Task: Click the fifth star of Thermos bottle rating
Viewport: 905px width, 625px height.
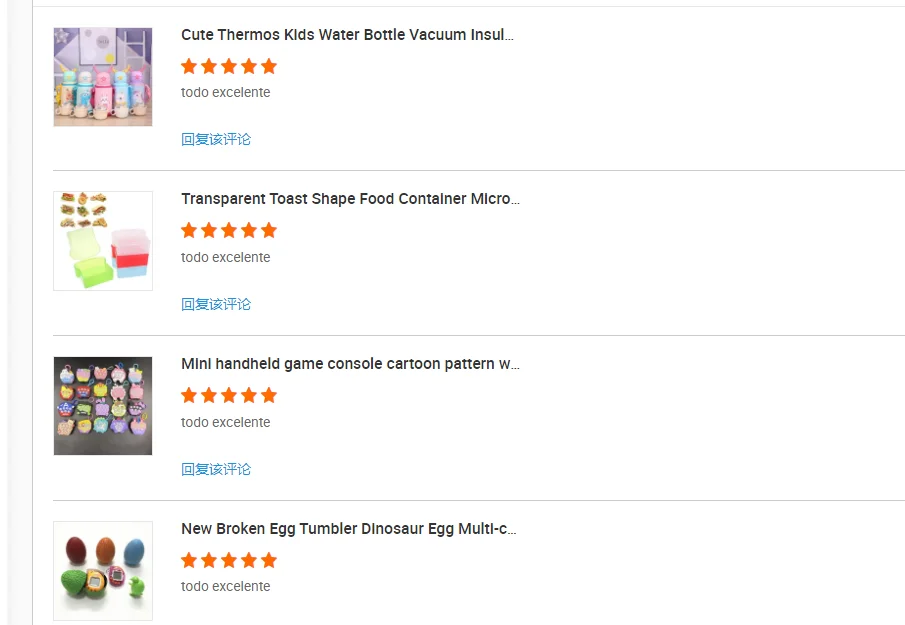Action: tap(268, 67)
